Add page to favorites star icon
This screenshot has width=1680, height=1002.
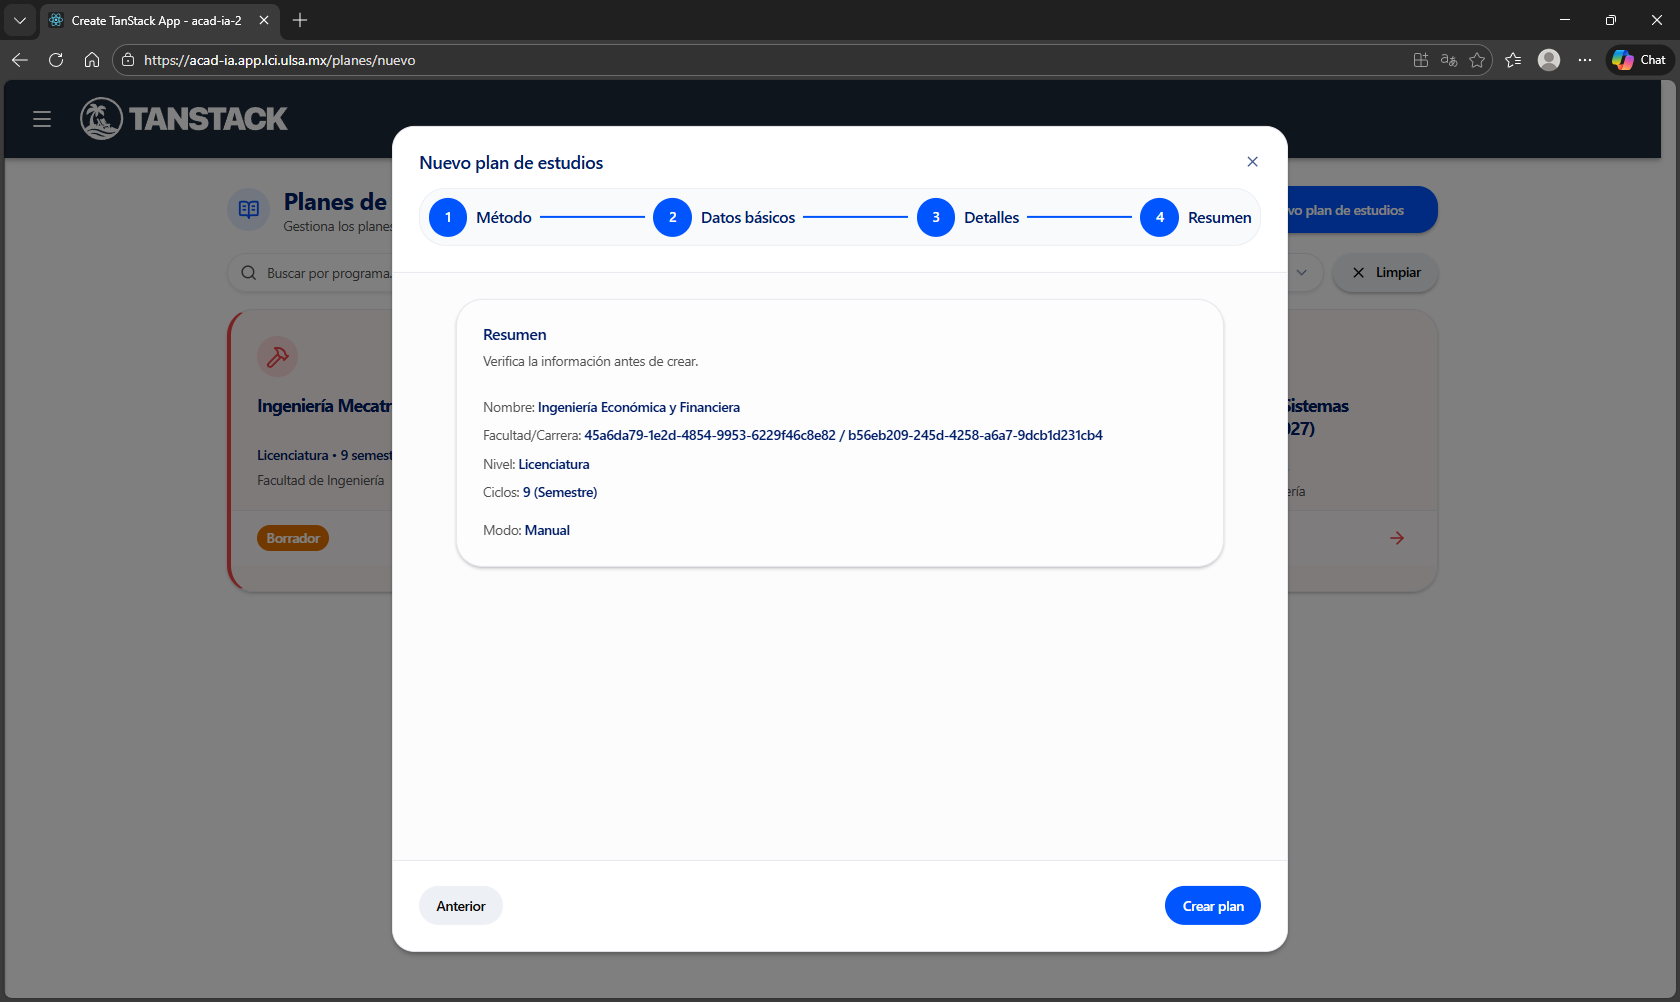1477,60
